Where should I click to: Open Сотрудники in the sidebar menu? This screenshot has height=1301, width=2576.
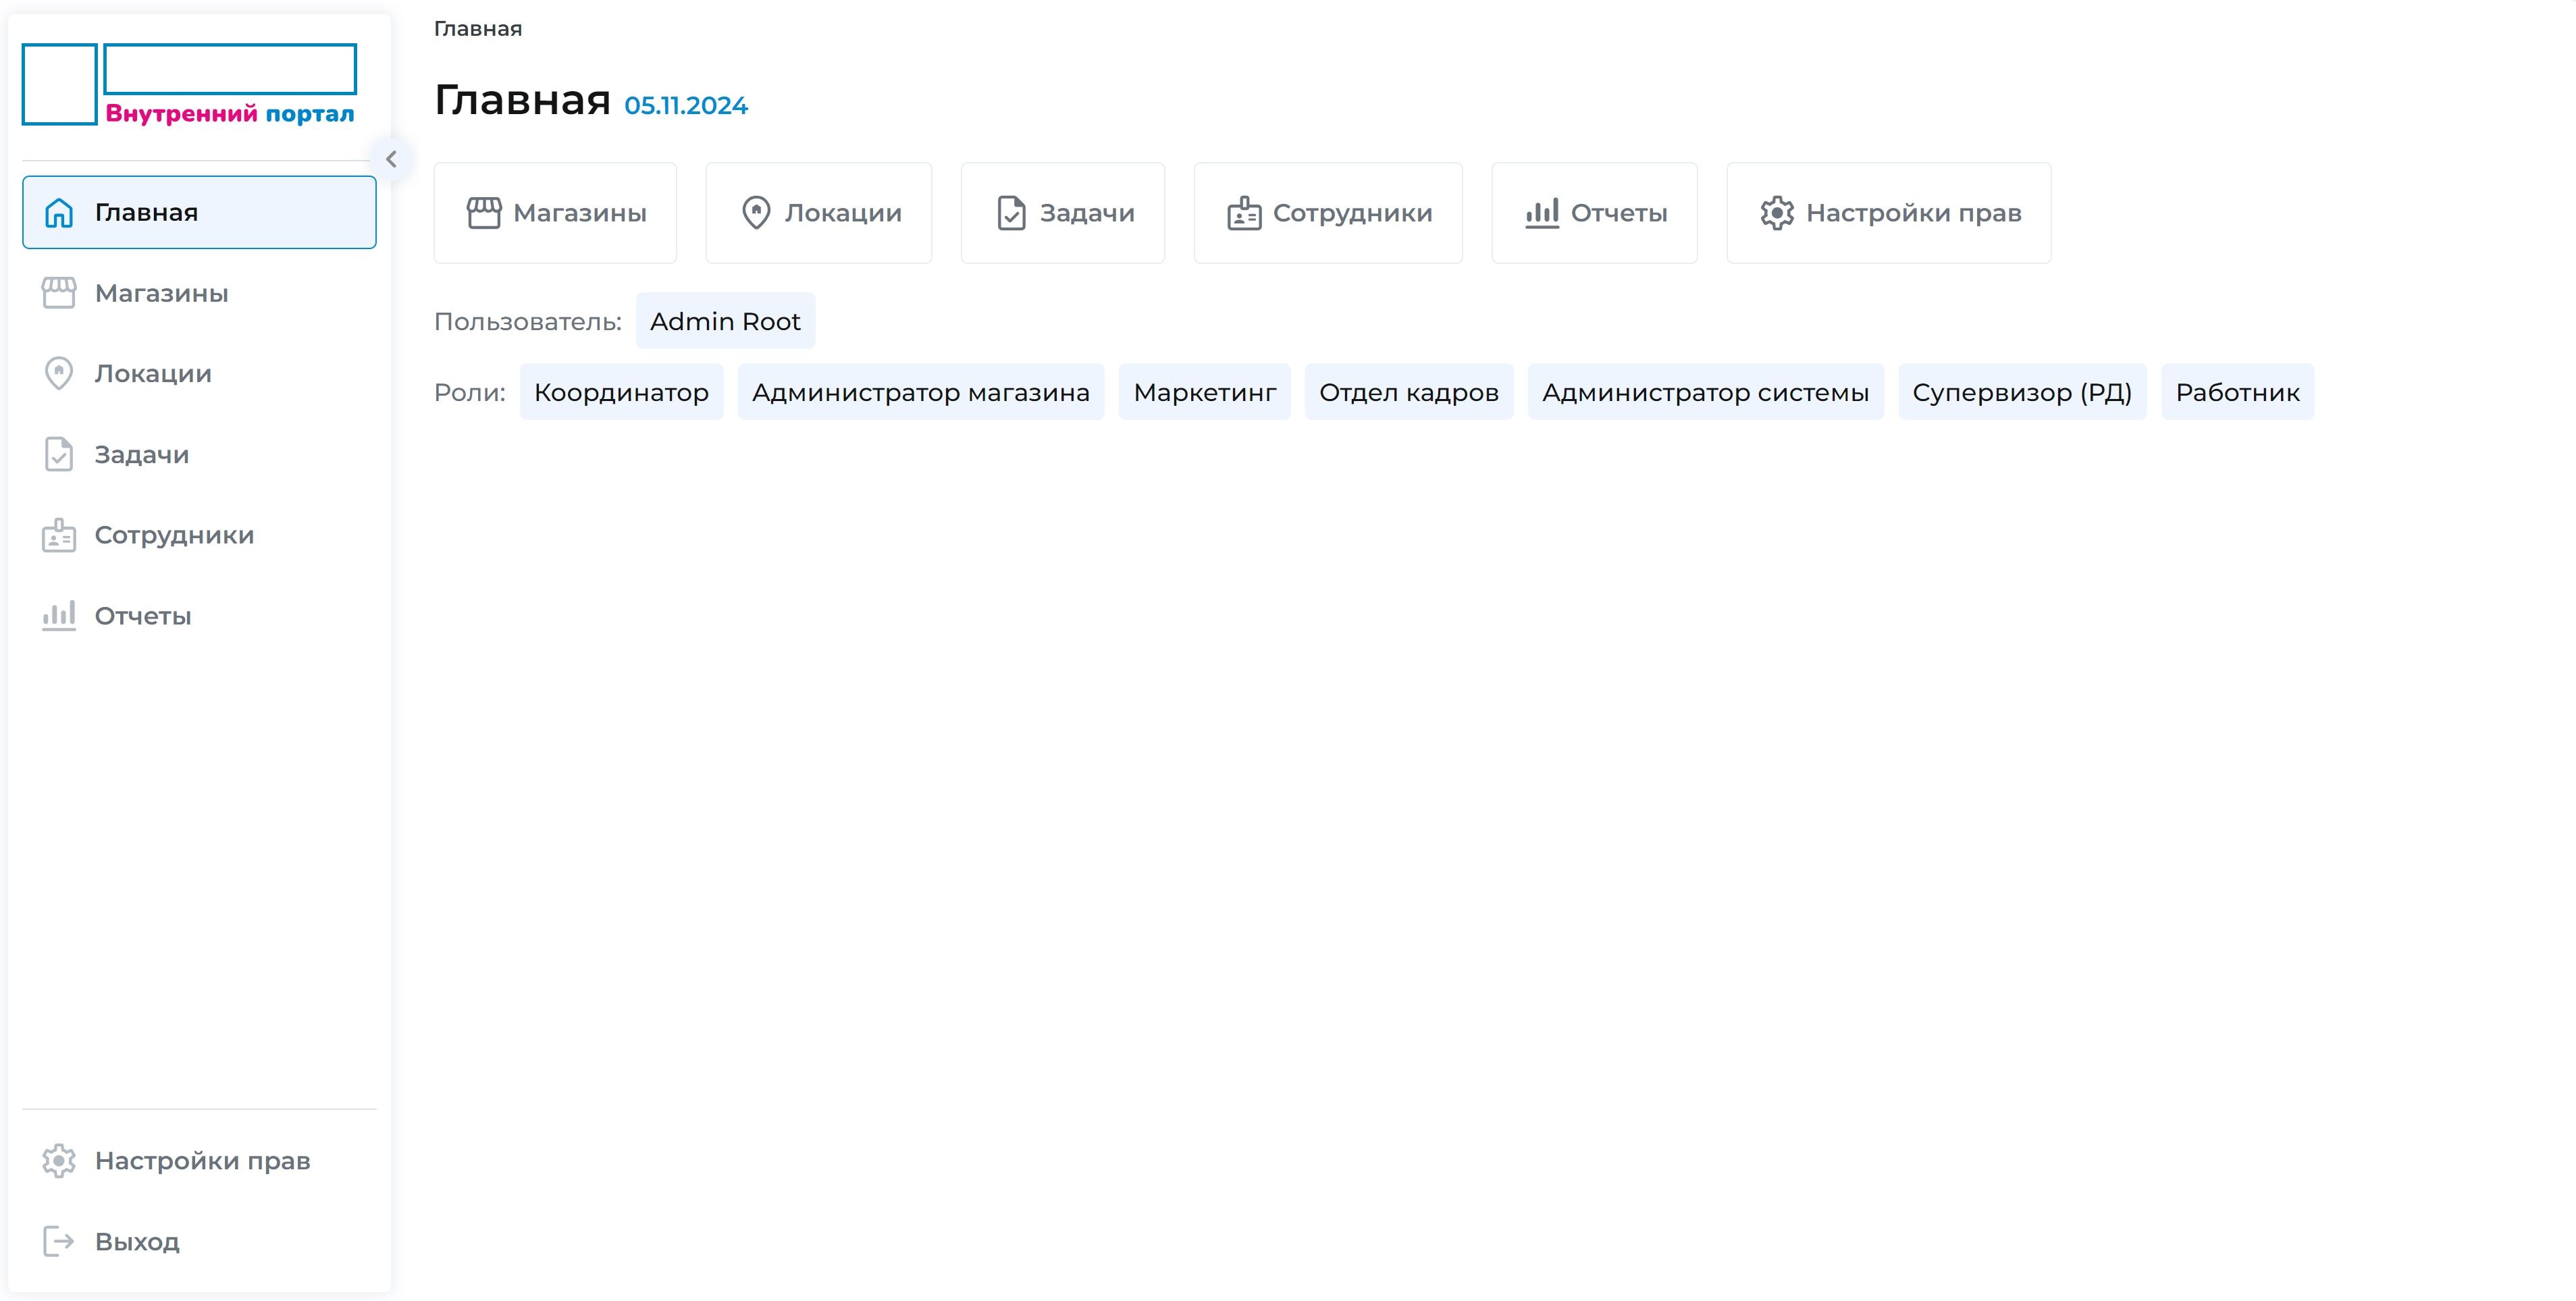[x=199, y=535]
